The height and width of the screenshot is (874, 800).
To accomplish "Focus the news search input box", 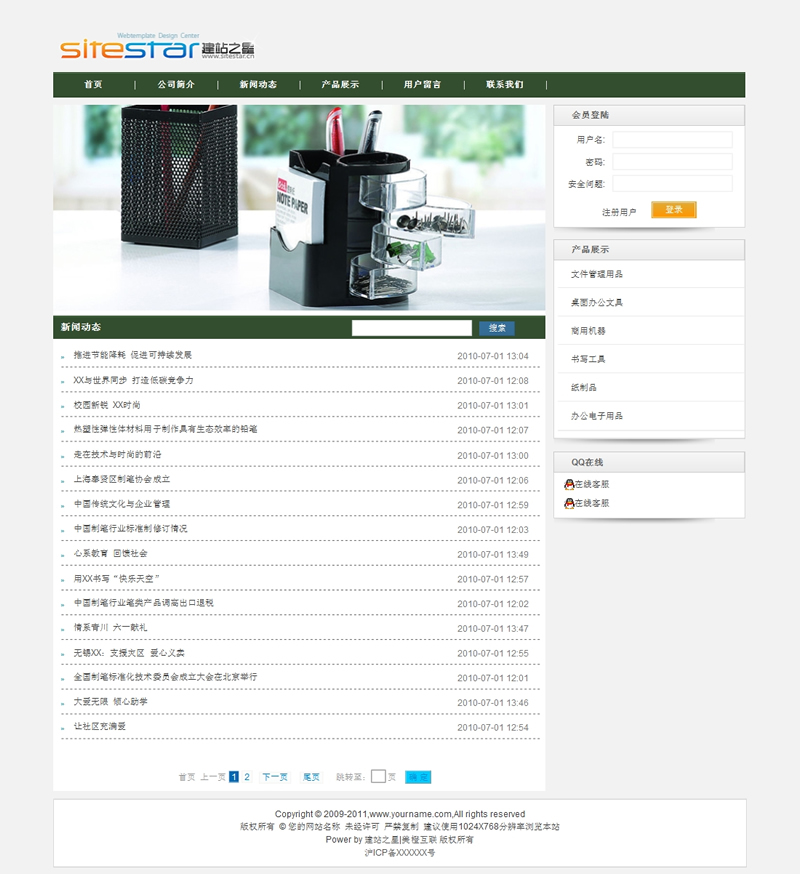I will pos(411,328).
